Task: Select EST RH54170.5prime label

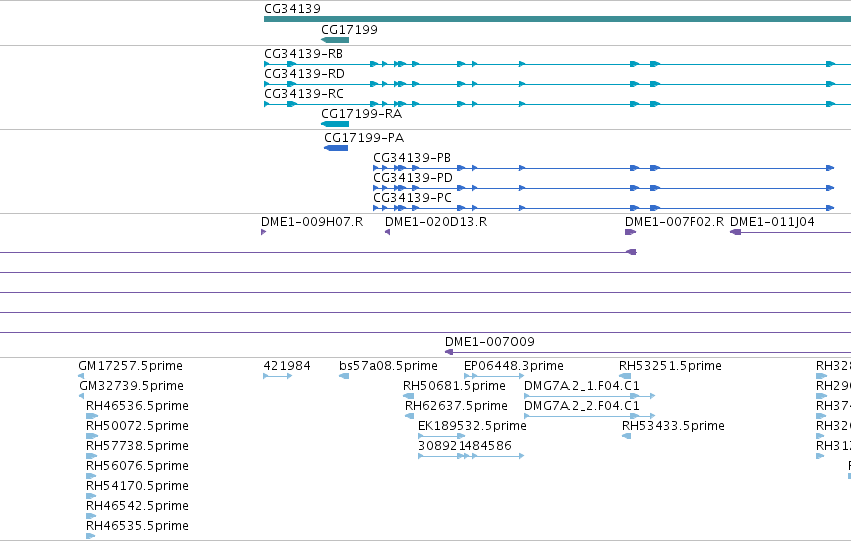Action: [137, 486]
